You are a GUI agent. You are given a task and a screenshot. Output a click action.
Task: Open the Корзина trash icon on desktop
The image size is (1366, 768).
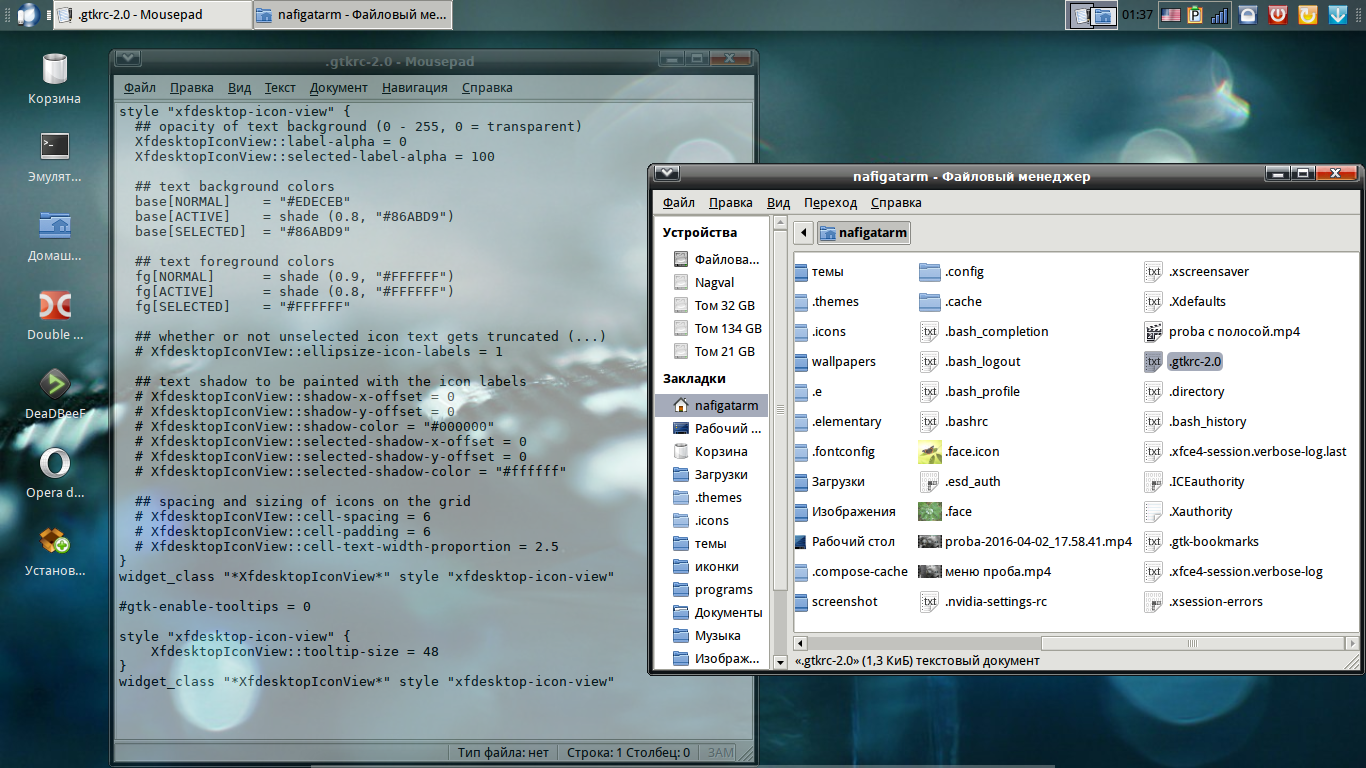tap(54, 70)
